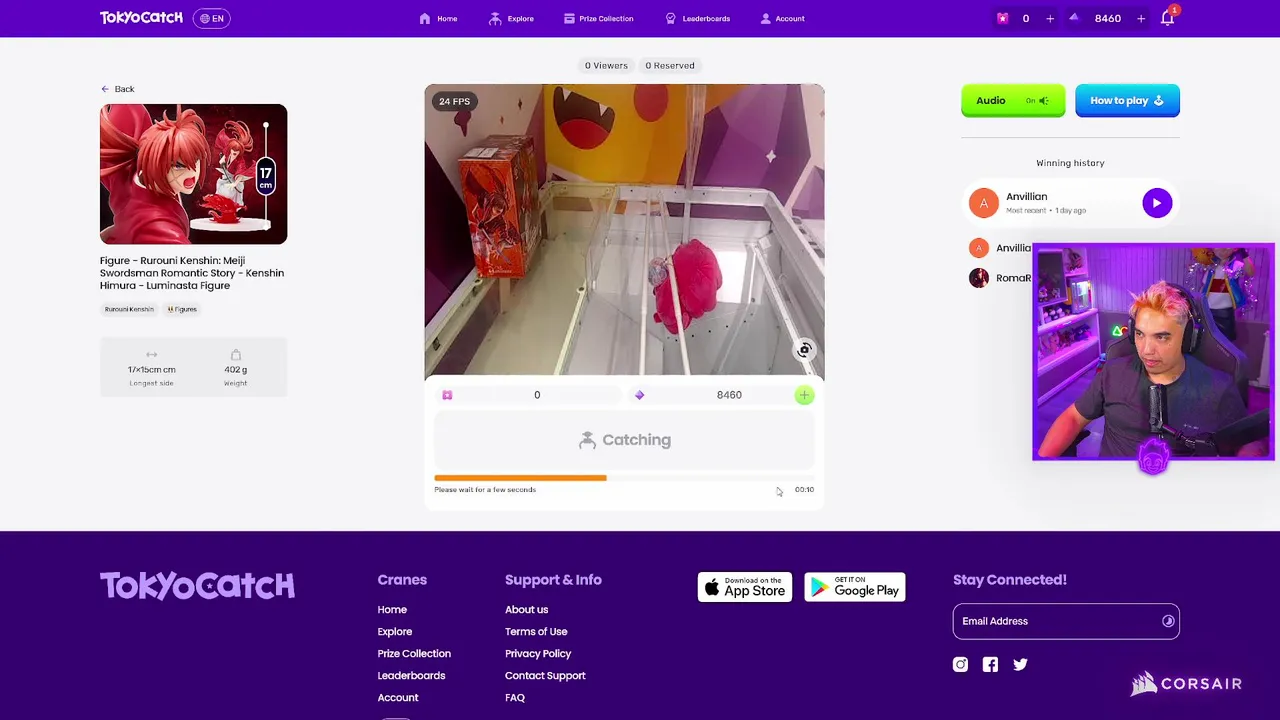Viewport: 1280px width, 720px height.
Task: Open footer Prize Collection link
Action: 414,653
